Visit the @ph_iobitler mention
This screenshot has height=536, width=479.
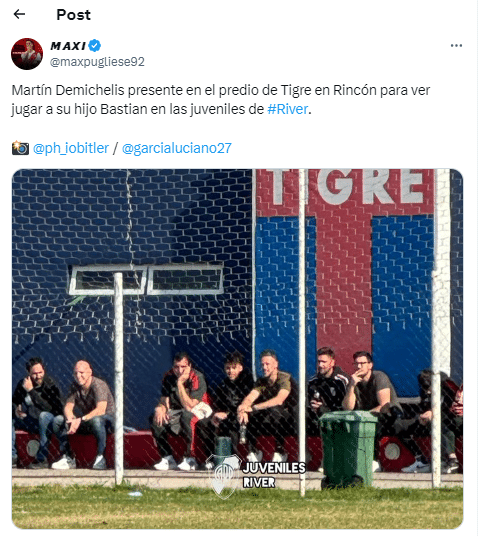pos(71,148)
